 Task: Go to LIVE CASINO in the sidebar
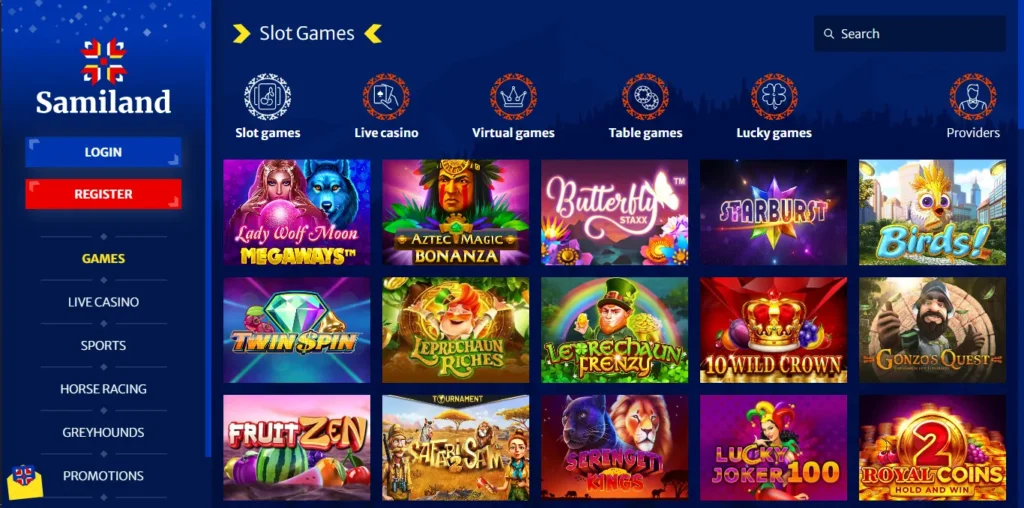pyautogui.click(x=103, y=302)
